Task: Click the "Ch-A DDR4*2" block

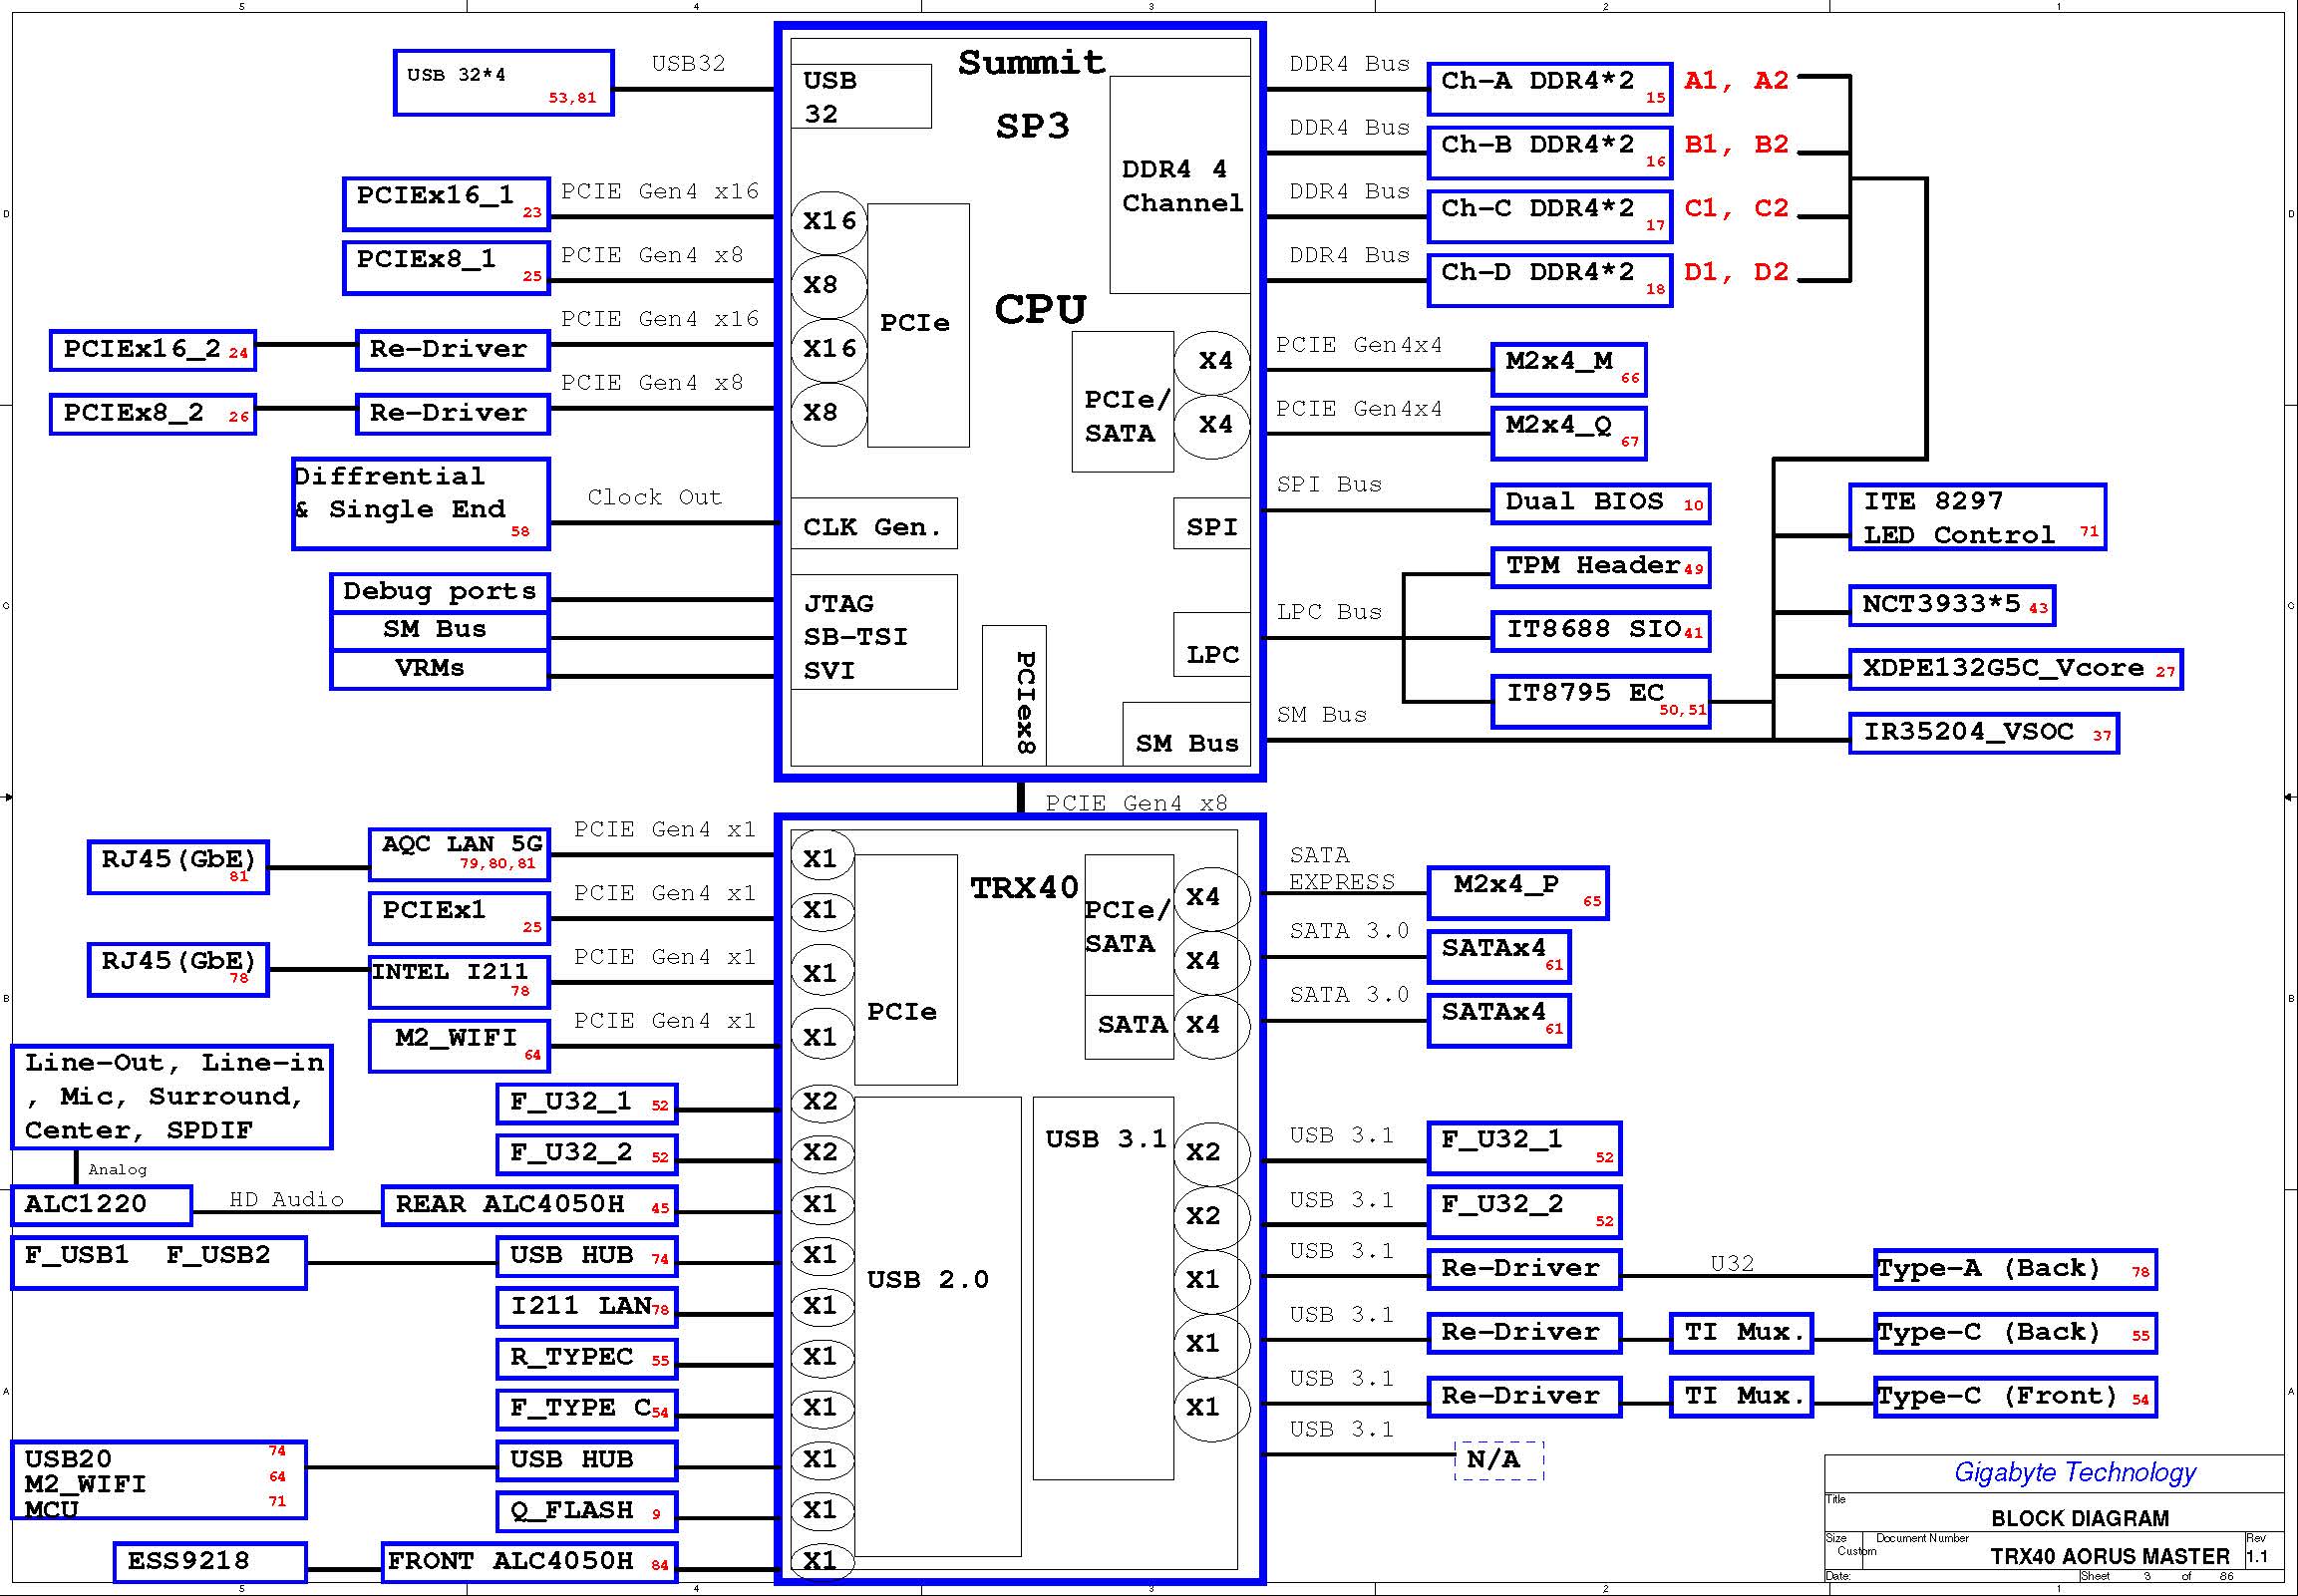Action: tap(1550, 89)
